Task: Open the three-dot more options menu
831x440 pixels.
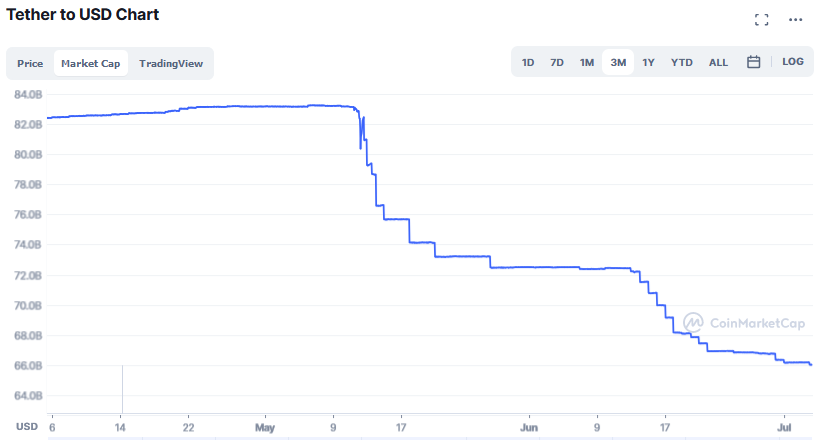Action: click(x=795, y=20)
